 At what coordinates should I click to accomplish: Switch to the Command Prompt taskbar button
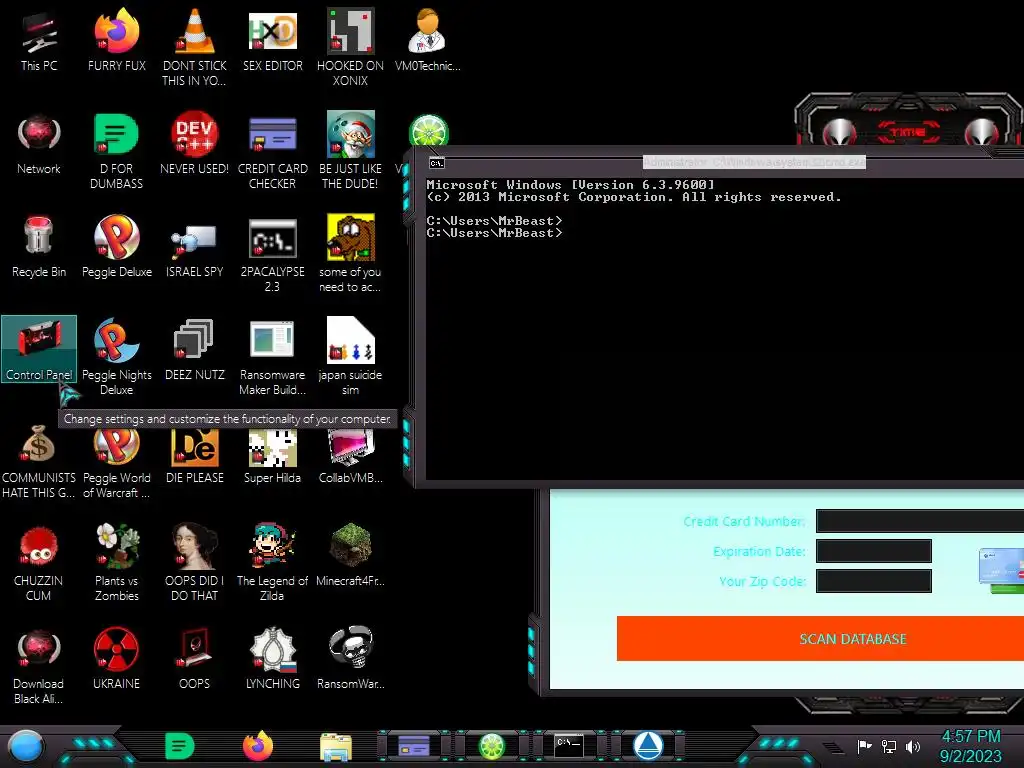(569, 745)
